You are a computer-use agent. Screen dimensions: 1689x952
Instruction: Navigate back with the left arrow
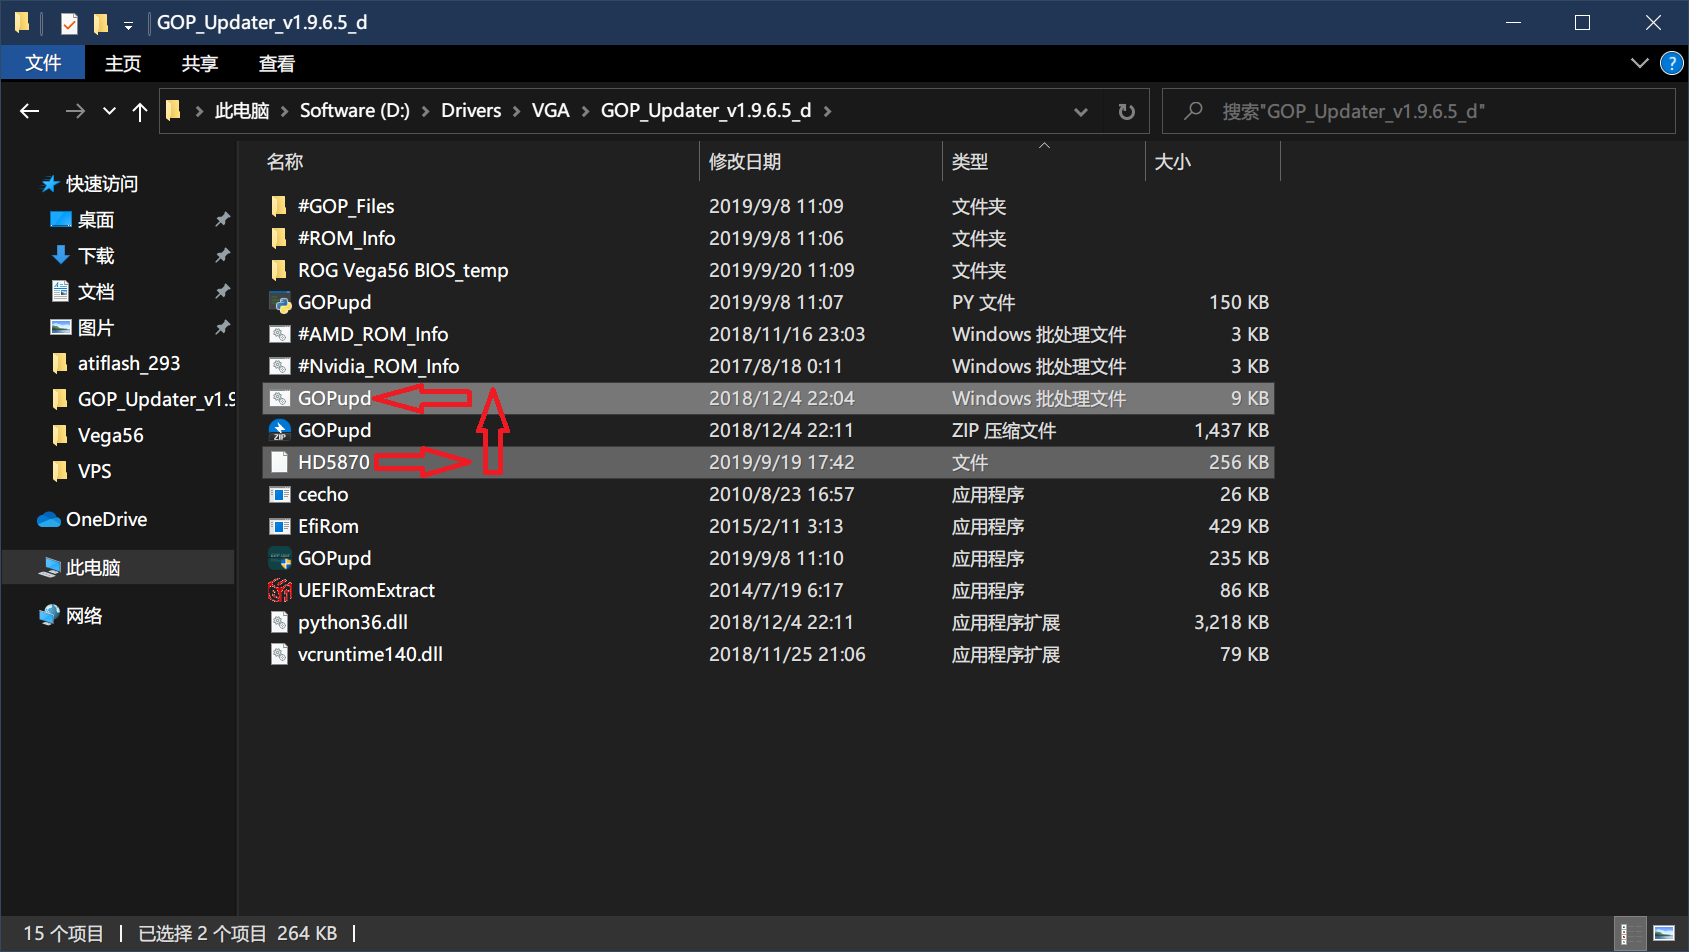click(x=30, y=111)
